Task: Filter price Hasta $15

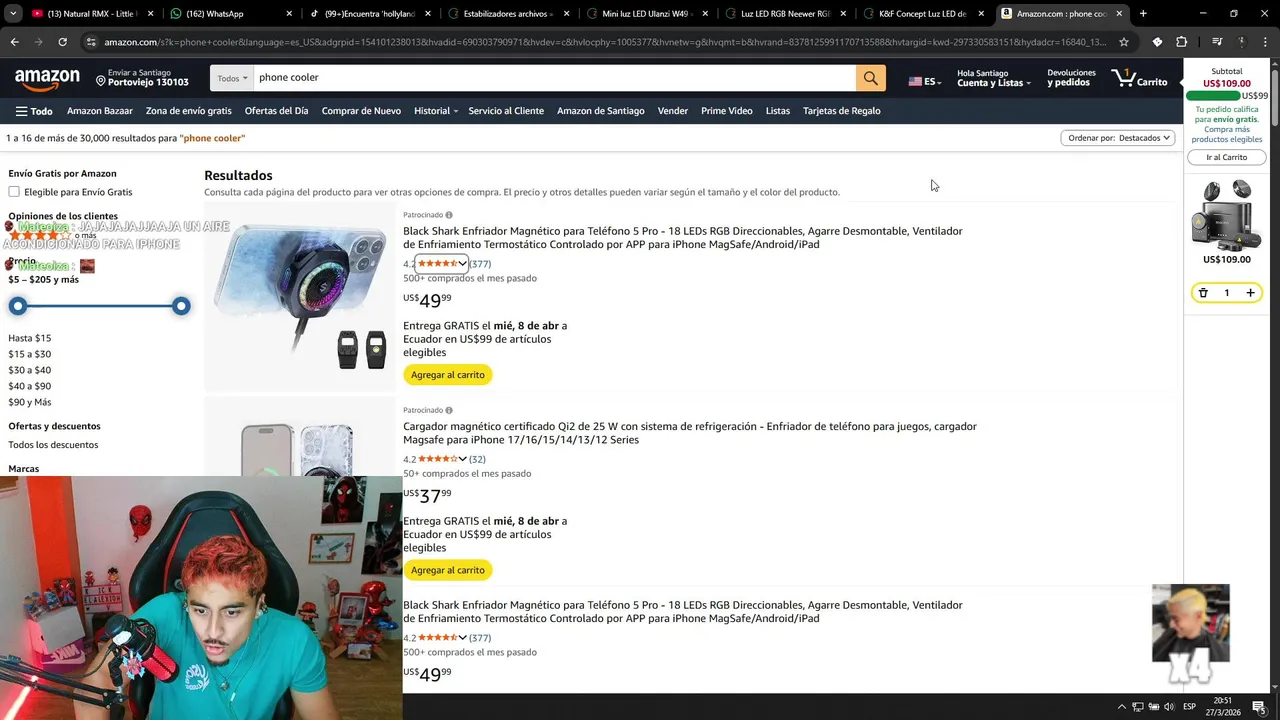Action: click(x=30, y=338)
